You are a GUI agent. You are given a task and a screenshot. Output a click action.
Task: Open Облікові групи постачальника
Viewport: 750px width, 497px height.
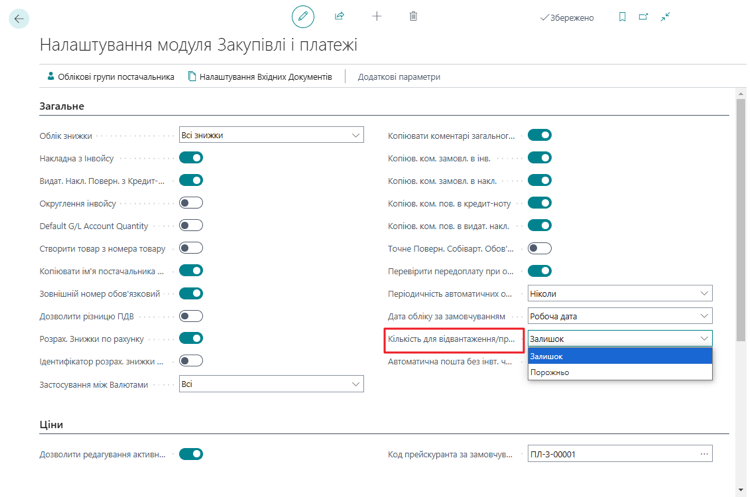pos(111,76)
